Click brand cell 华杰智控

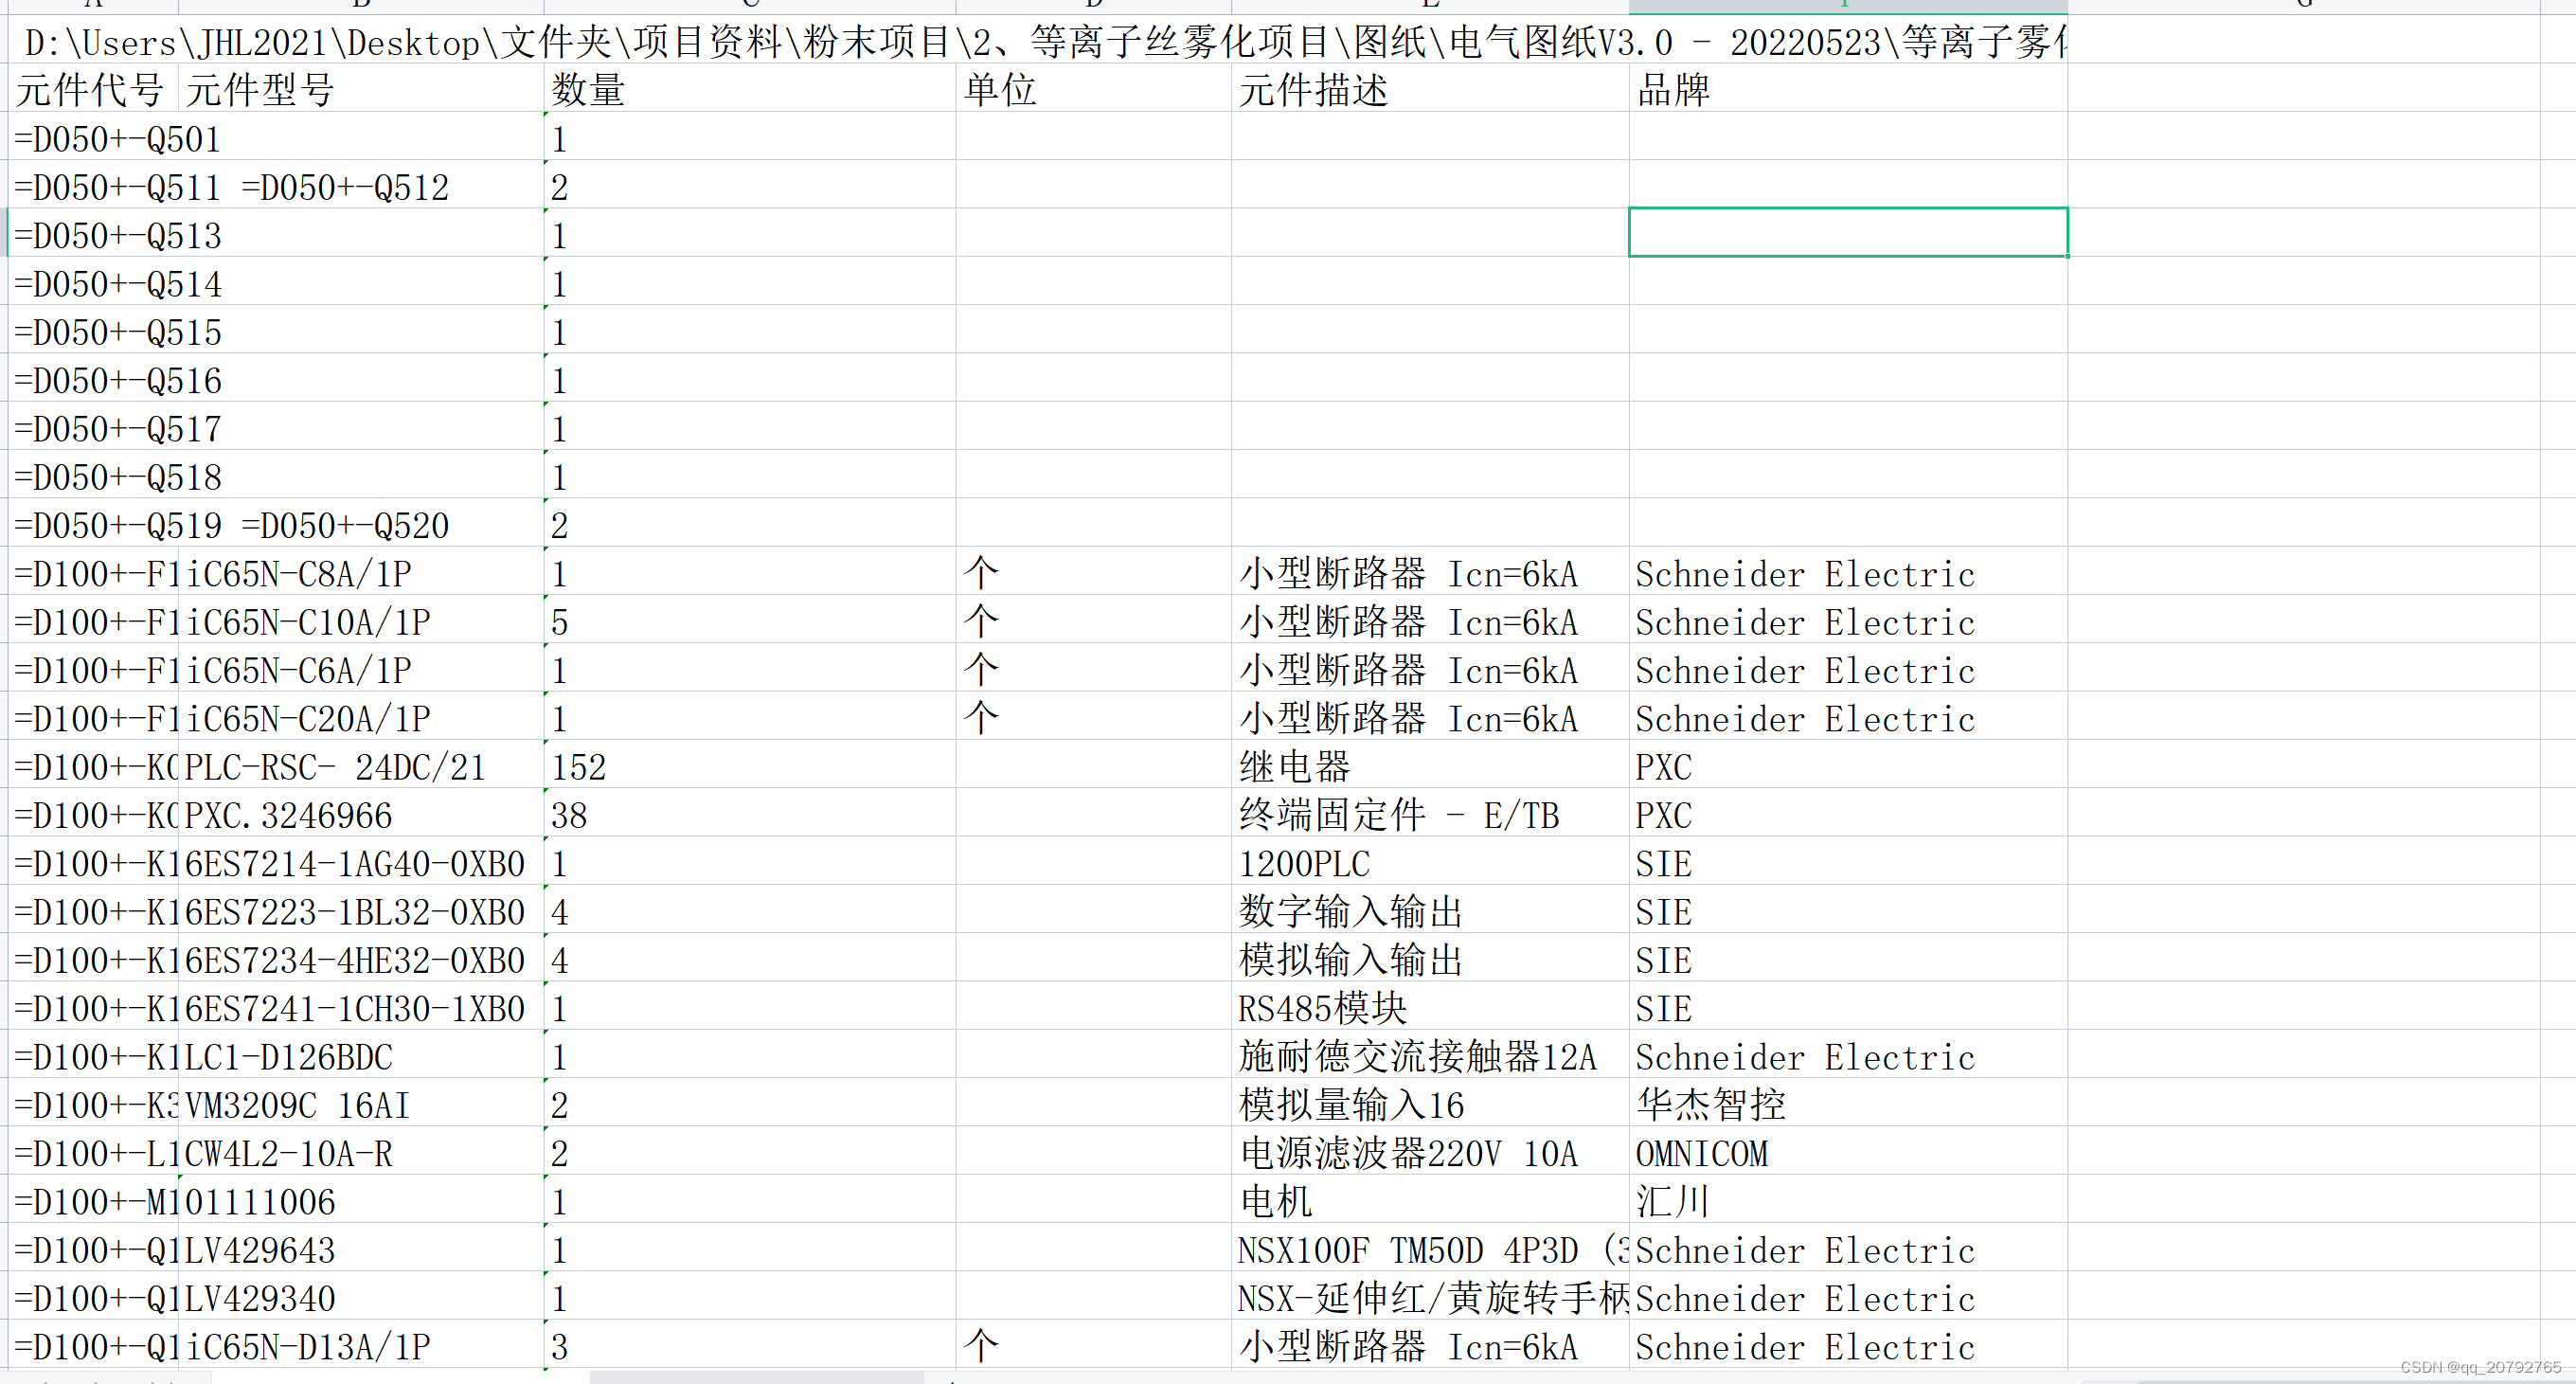tap(1848, 1102)
